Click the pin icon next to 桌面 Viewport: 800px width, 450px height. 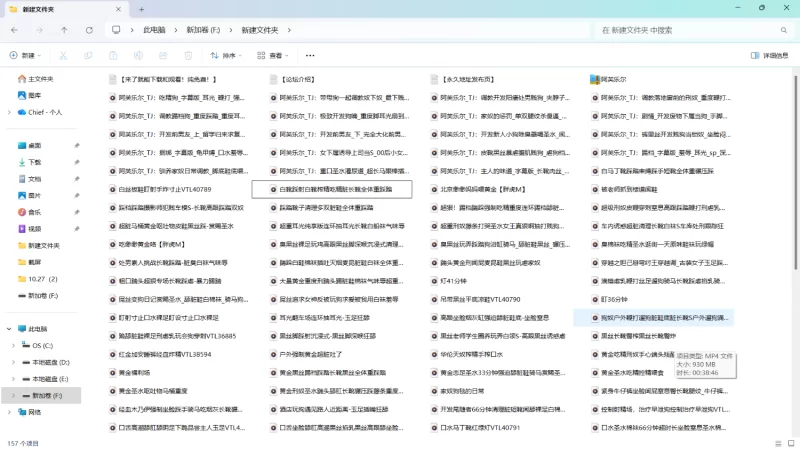(77, 145)
